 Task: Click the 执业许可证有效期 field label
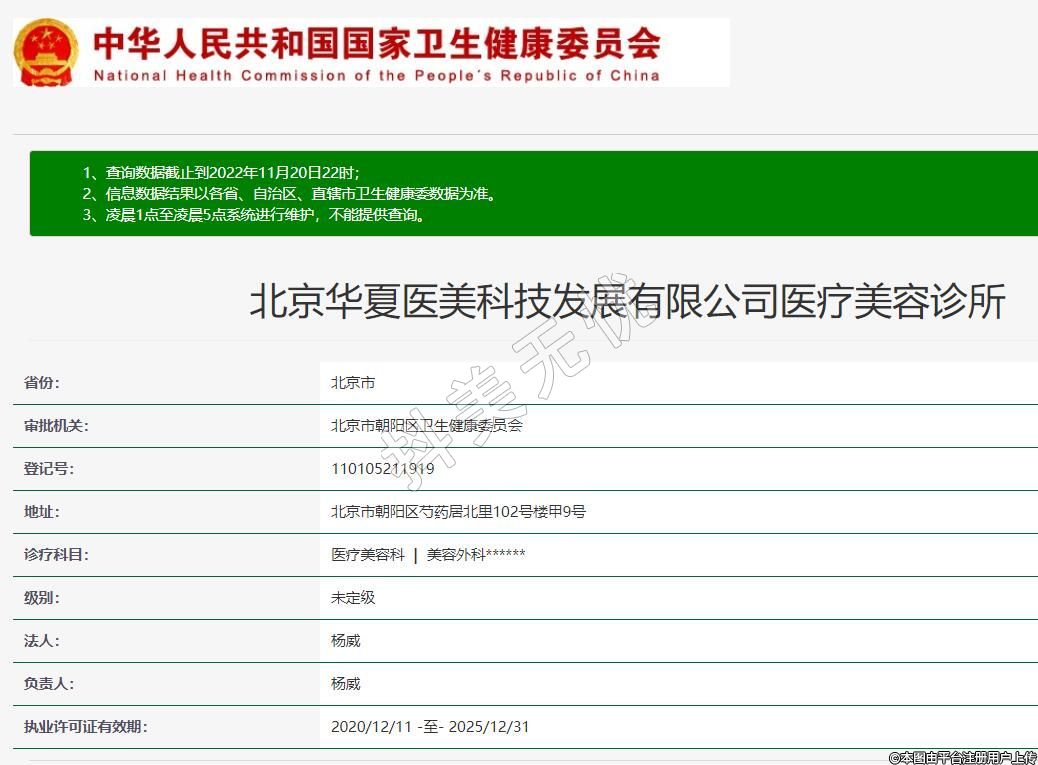coord(85,727)
